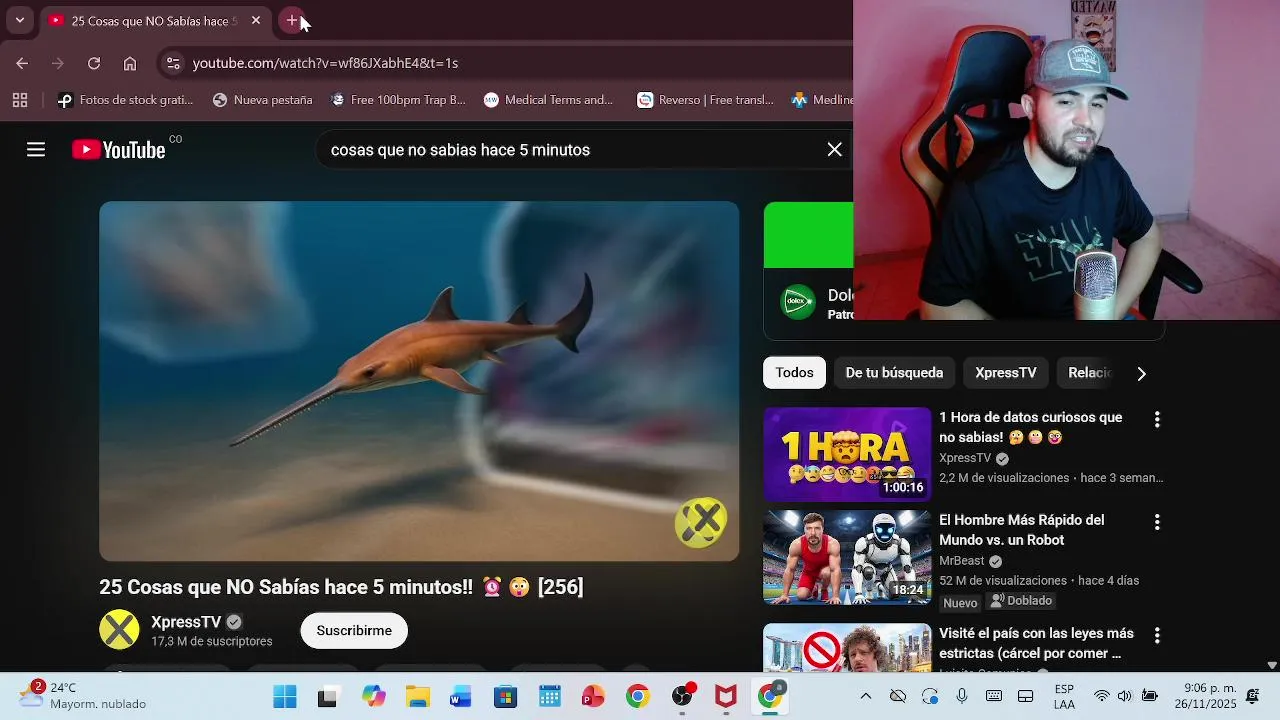The width and height of the screenshot is (1280, 720).
Task: Open the apps grid icon in bookmarks bar
Action: click(x=20, y=100)
